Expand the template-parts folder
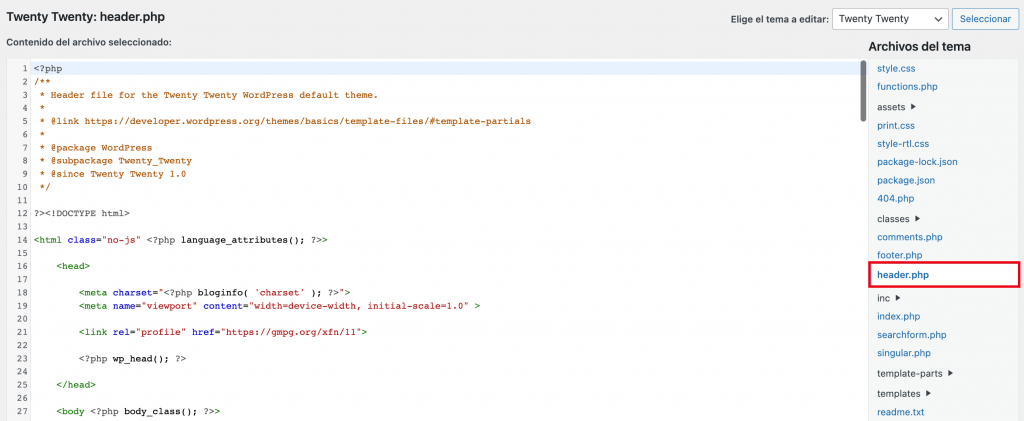Screen dimensions: 1024x421 pos(915,373)
